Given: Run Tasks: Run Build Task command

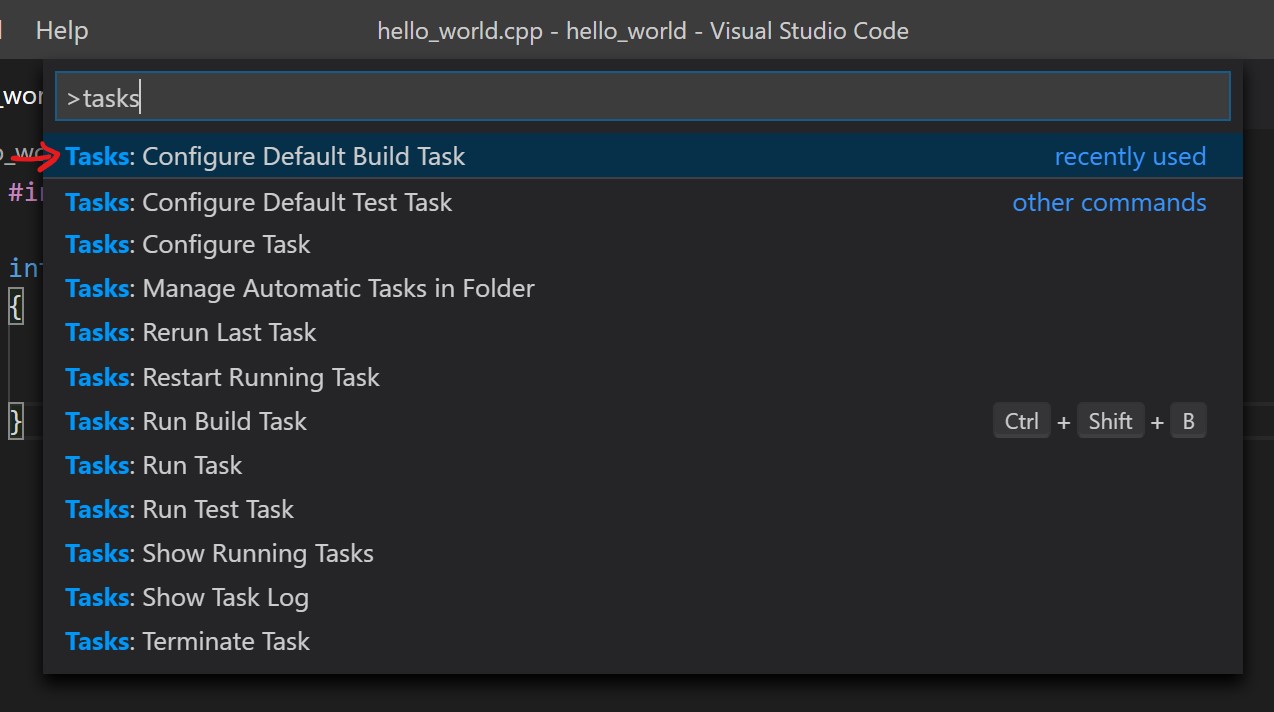Looking at the screenshot, I should tap(186, 422).
